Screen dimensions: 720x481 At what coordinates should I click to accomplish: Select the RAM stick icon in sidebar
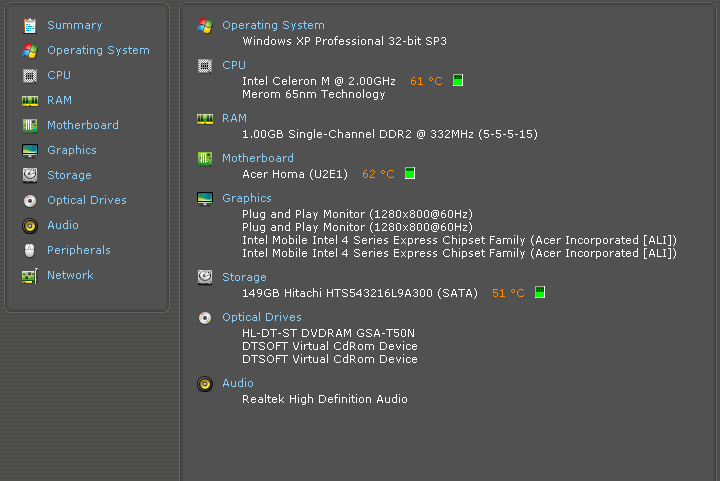pos(30,101)
